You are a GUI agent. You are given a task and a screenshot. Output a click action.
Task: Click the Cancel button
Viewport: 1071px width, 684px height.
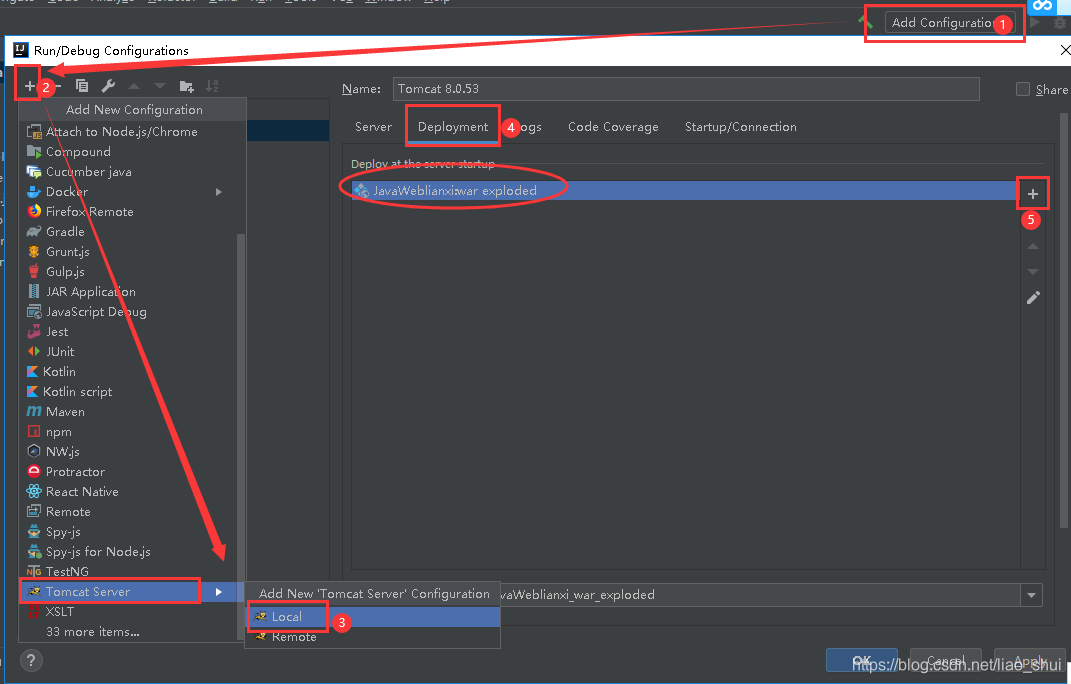pyautogui.click(x=946, y=661)
